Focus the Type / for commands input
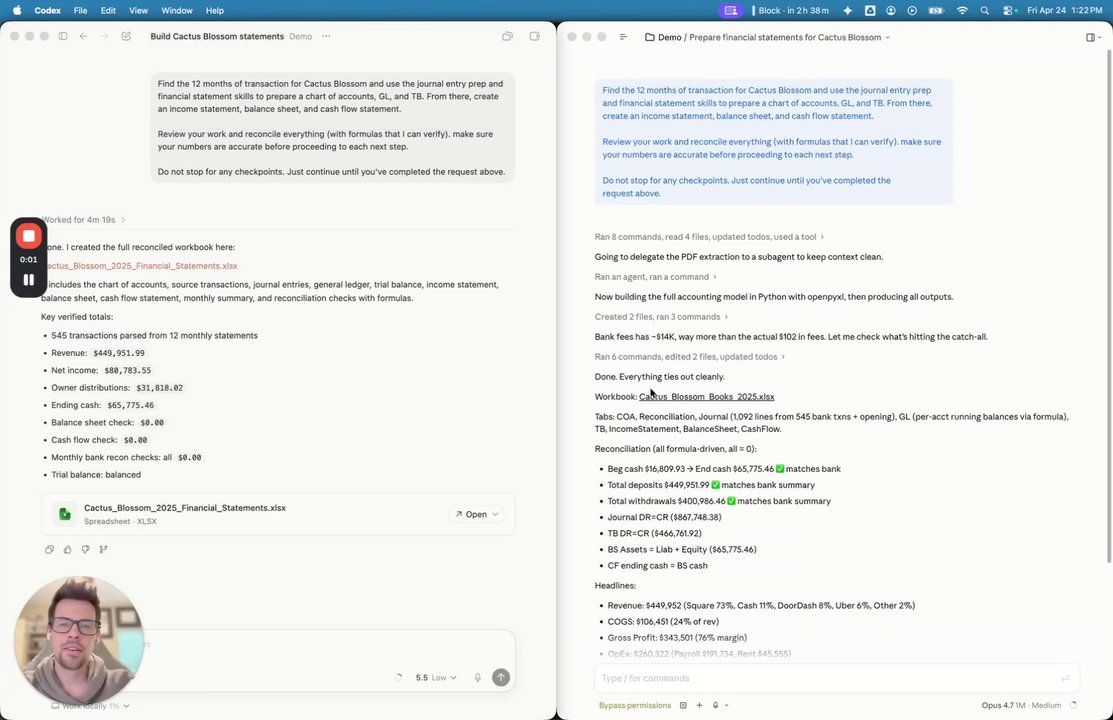The height and width of the screenshot is (720, 1113). pyautogui.click(x=836, y=678)
